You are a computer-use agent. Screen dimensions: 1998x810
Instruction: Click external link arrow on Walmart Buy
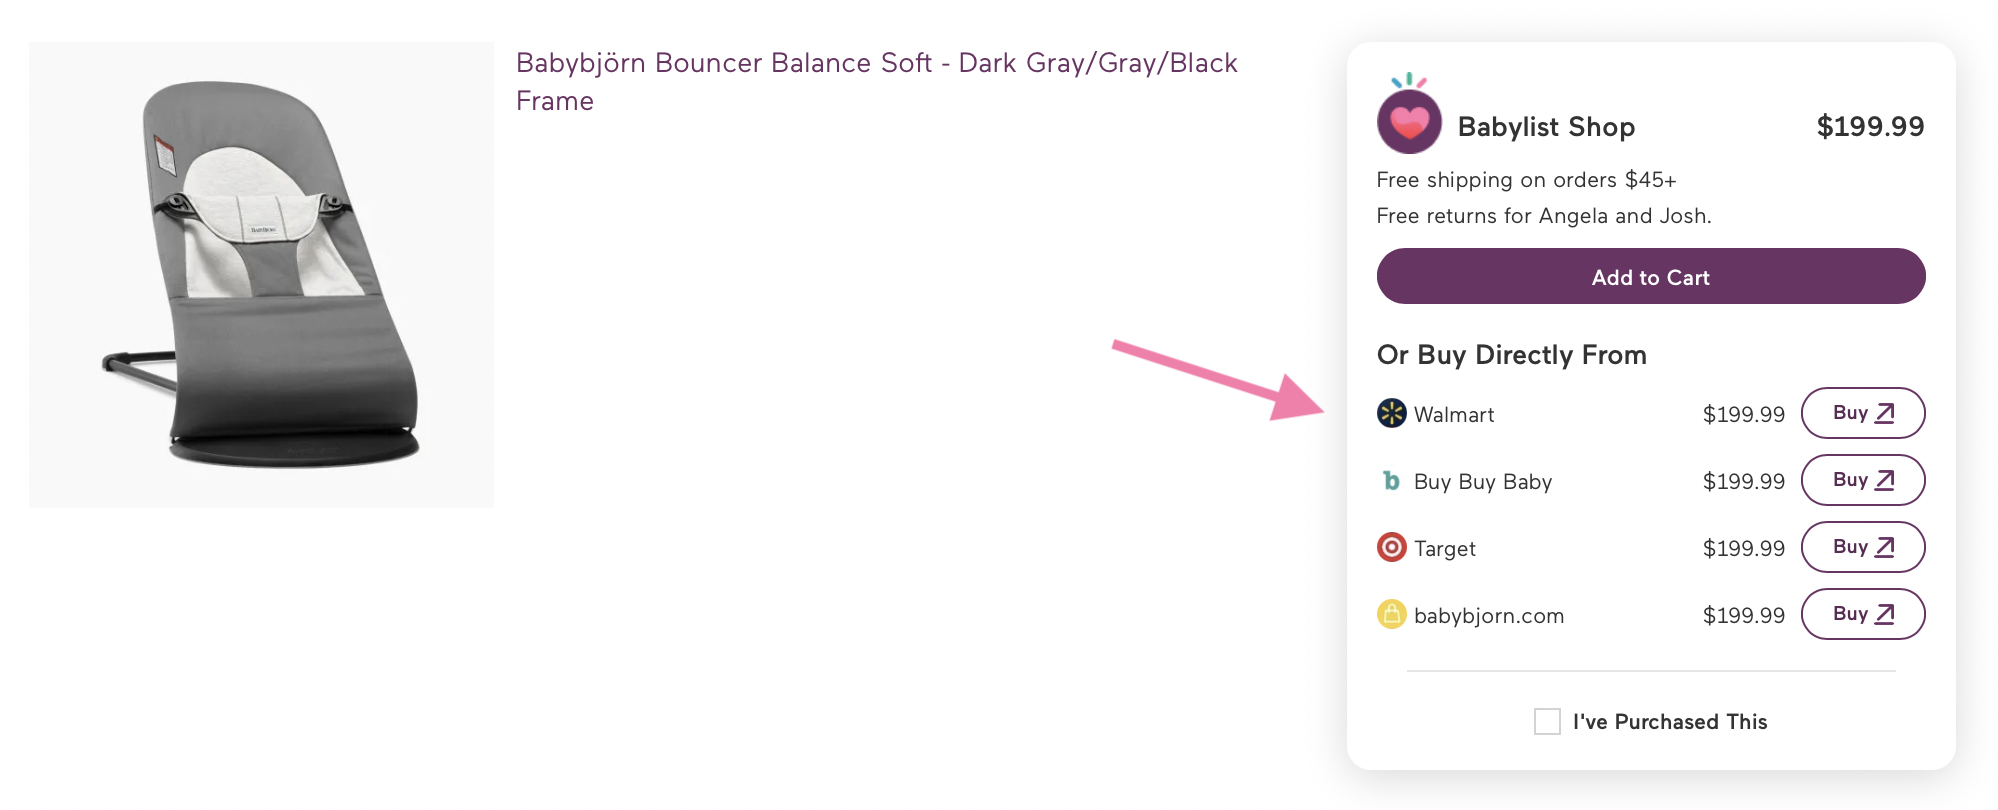[x=1885, y=413]
